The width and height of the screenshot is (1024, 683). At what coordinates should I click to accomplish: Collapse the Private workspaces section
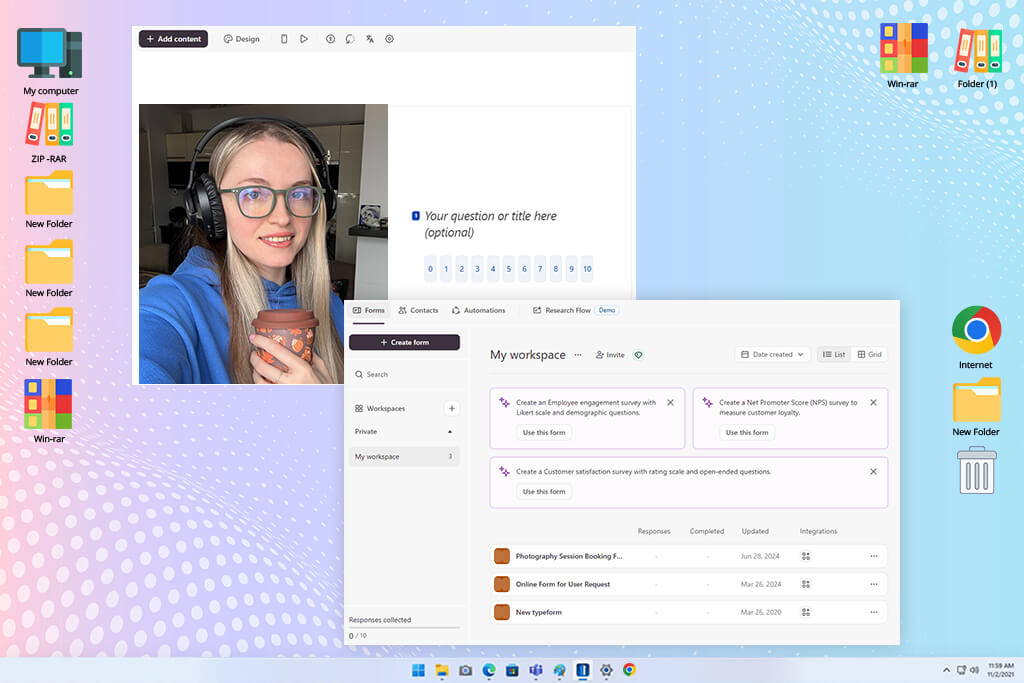click(x=449, y=432)
